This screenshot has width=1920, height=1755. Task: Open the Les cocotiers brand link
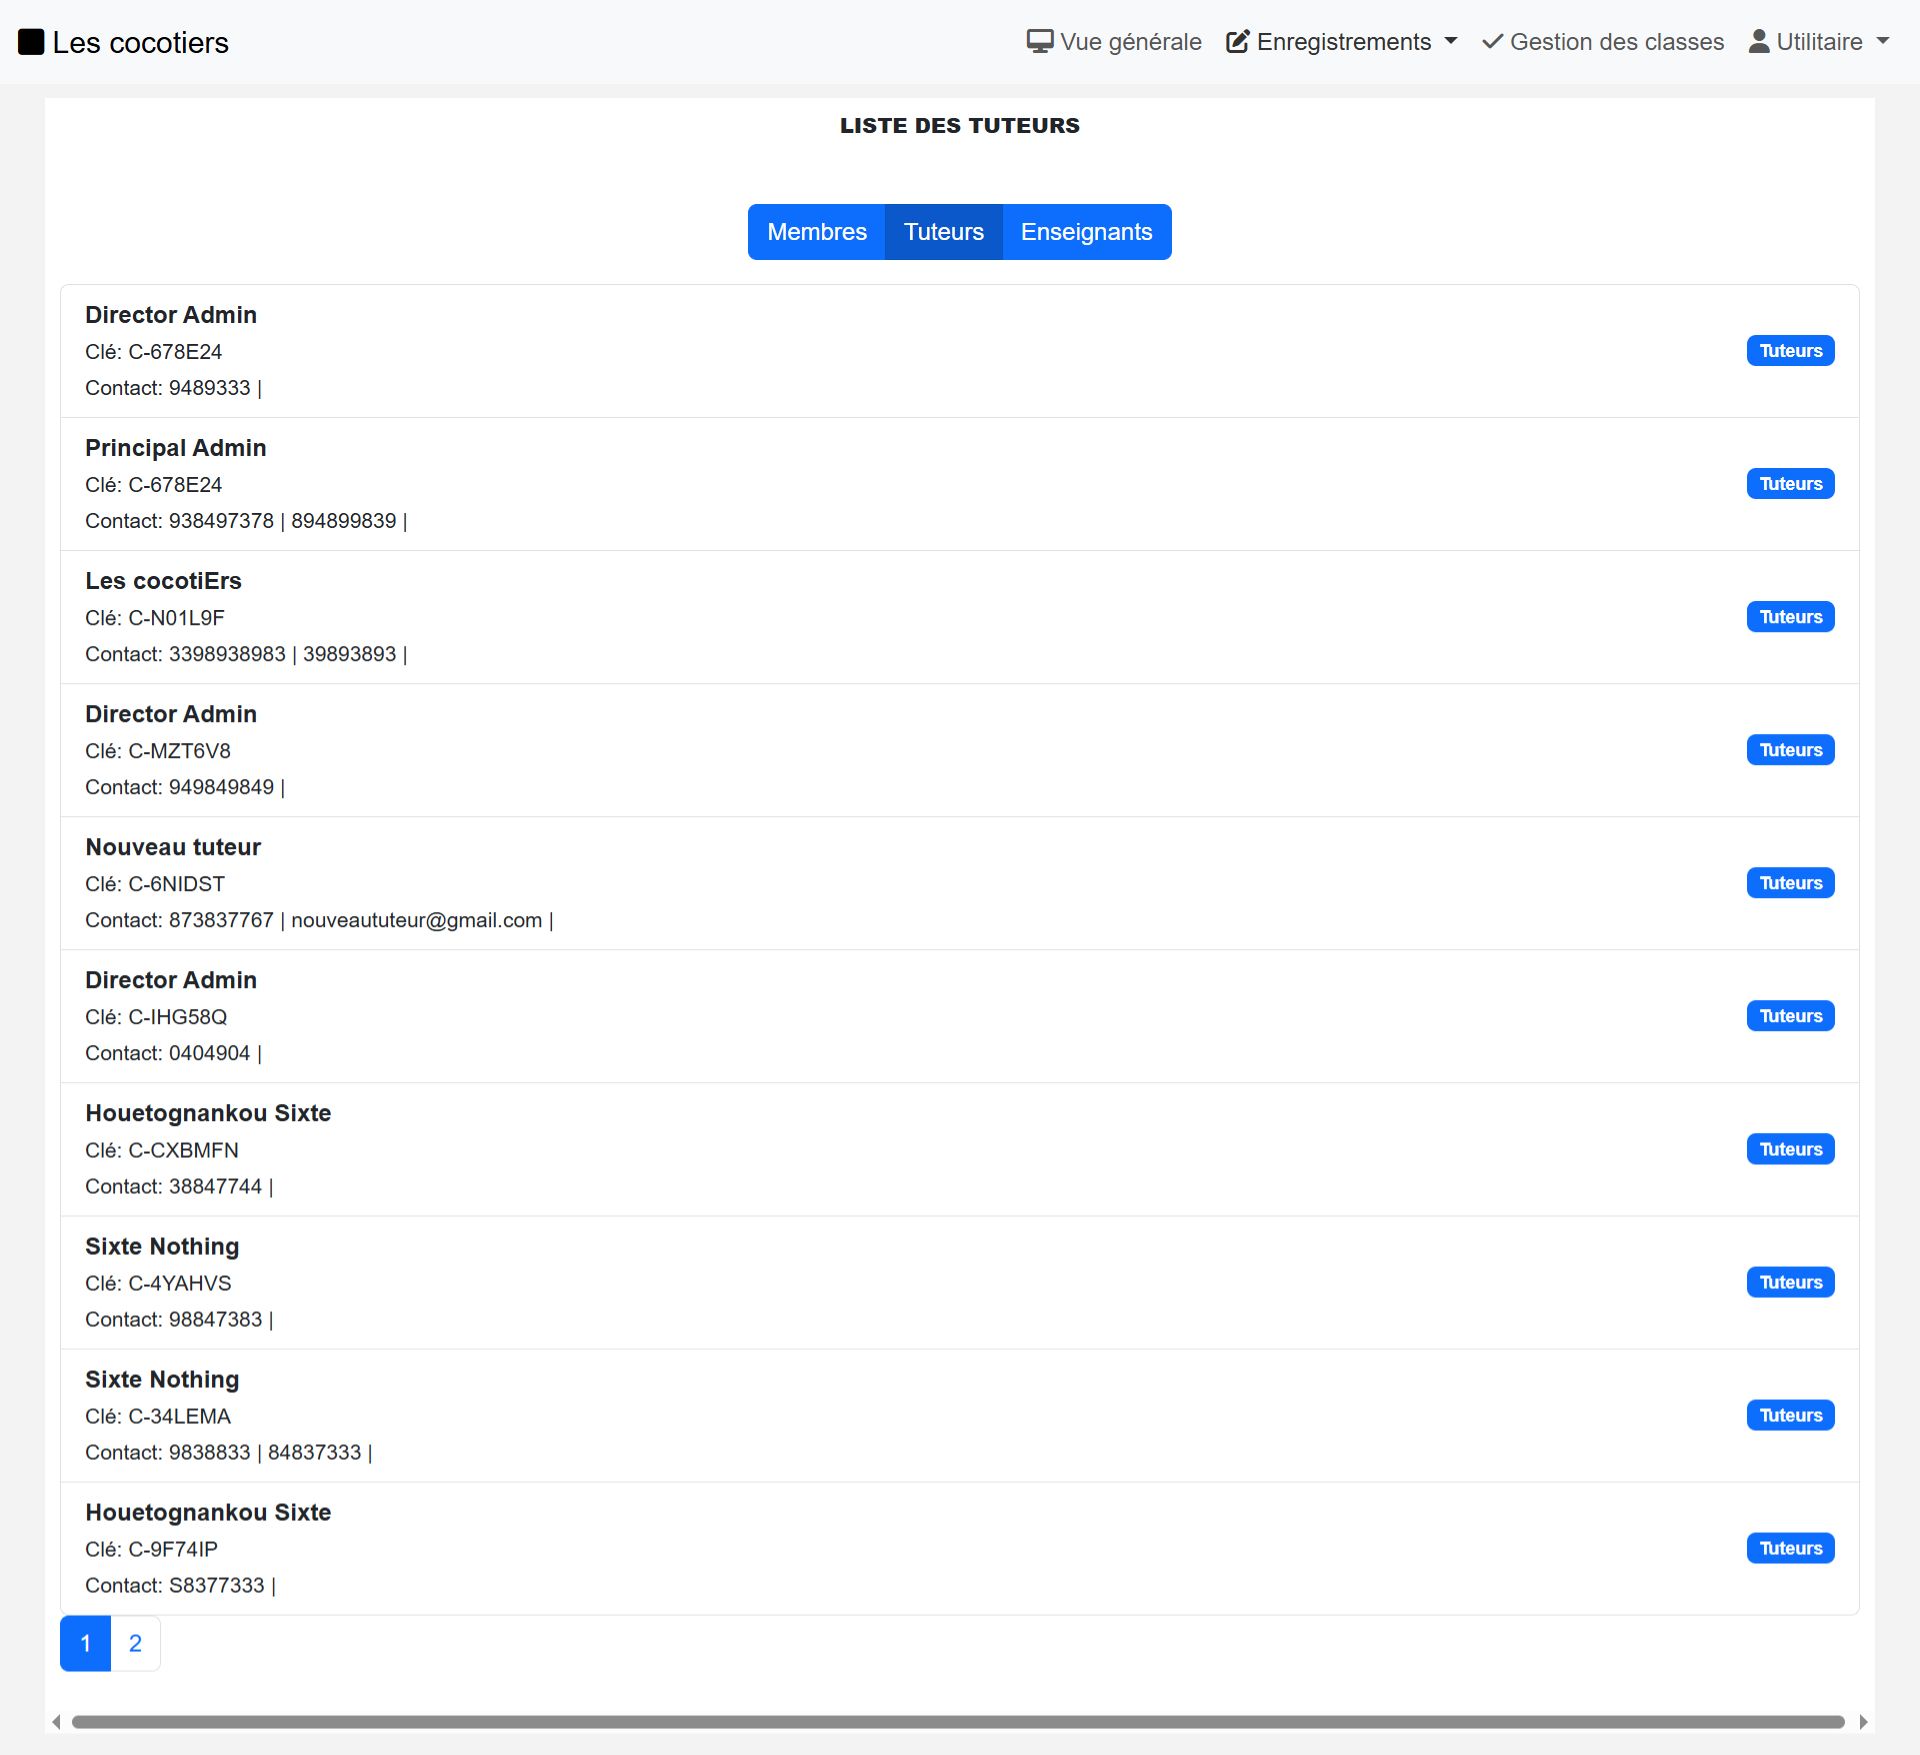coord(140,42)
